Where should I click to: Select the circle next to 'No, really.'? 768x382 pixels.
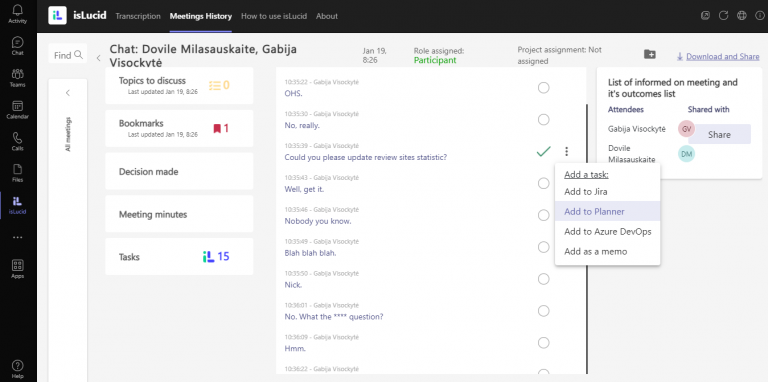pos(543,119)
